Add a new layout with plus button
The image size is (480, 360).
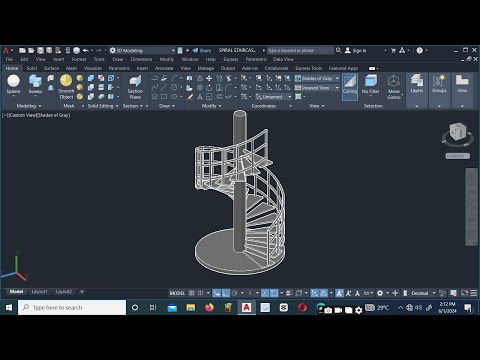82,292
